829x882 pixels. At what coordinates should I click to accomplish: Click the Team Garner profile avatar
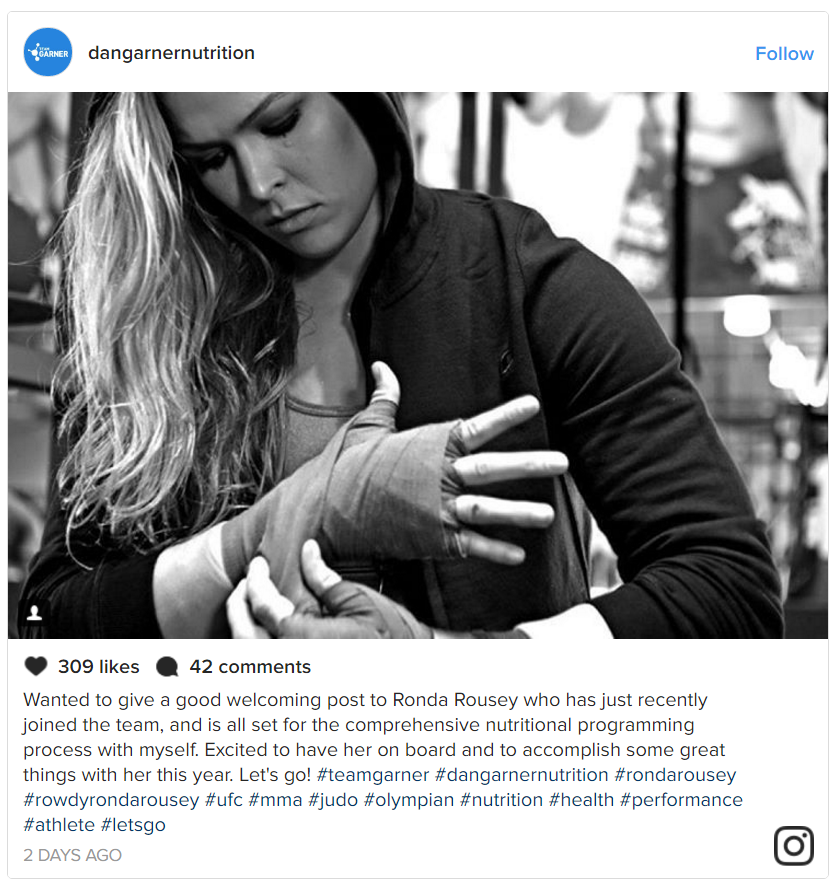coord(48,52)
